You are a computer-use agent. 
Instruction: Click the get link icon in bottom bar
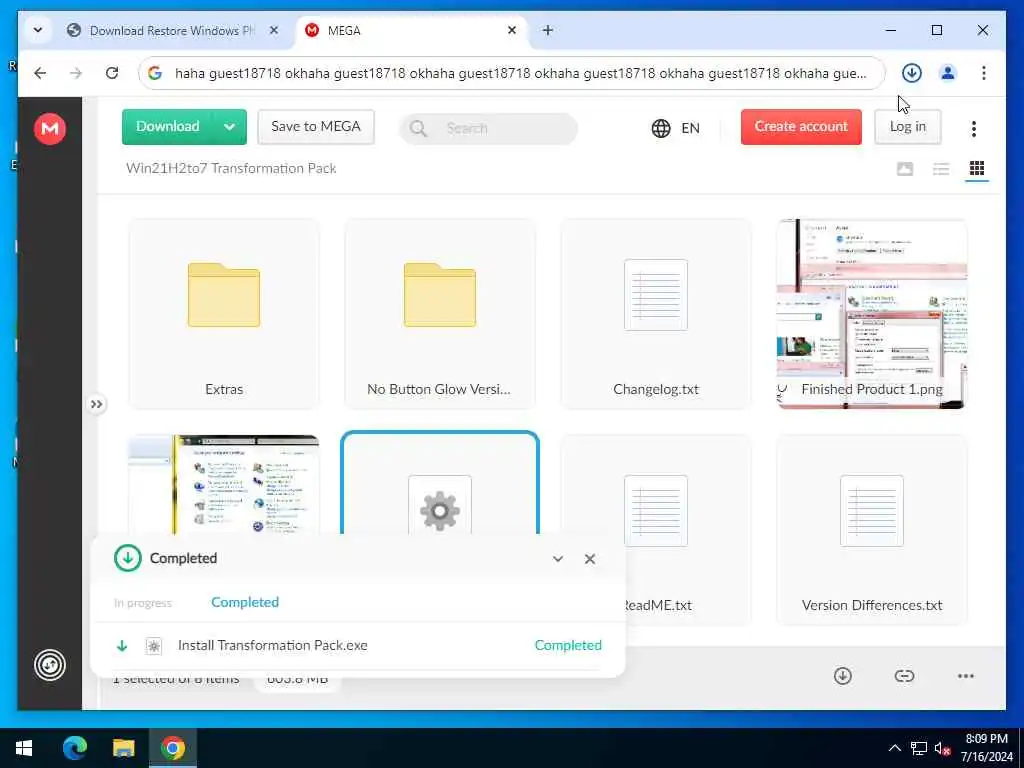(904, 676)
